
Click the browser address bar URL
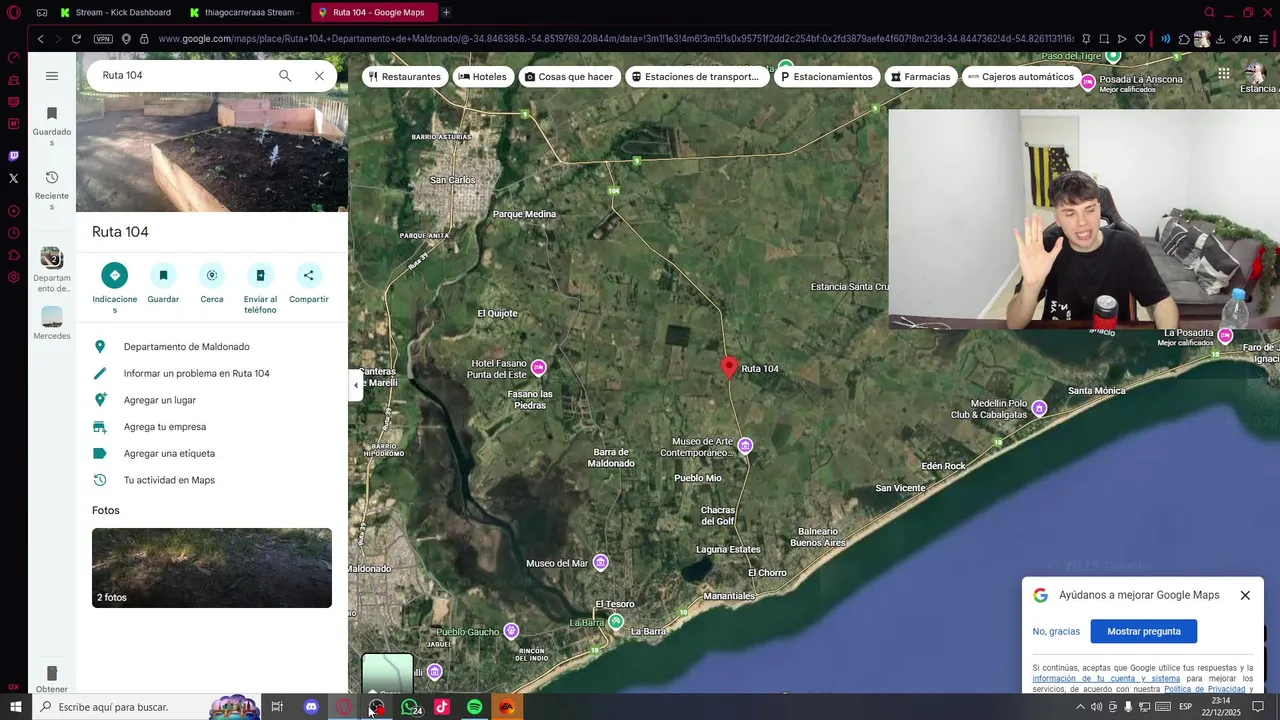[615, 39]
